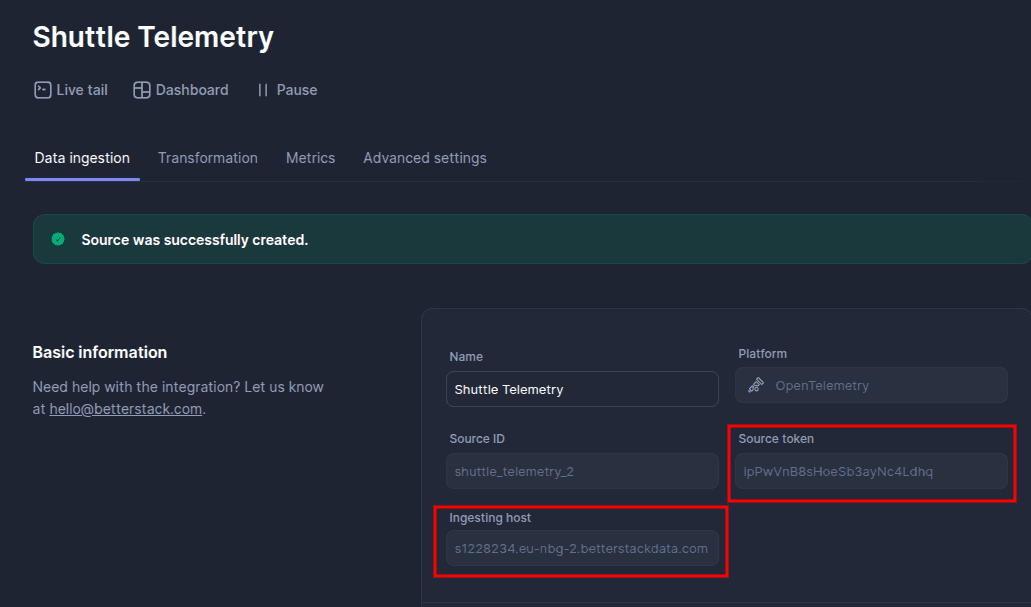
Task: Click the green checkmark in success banner
Action: tap(58, 239)
